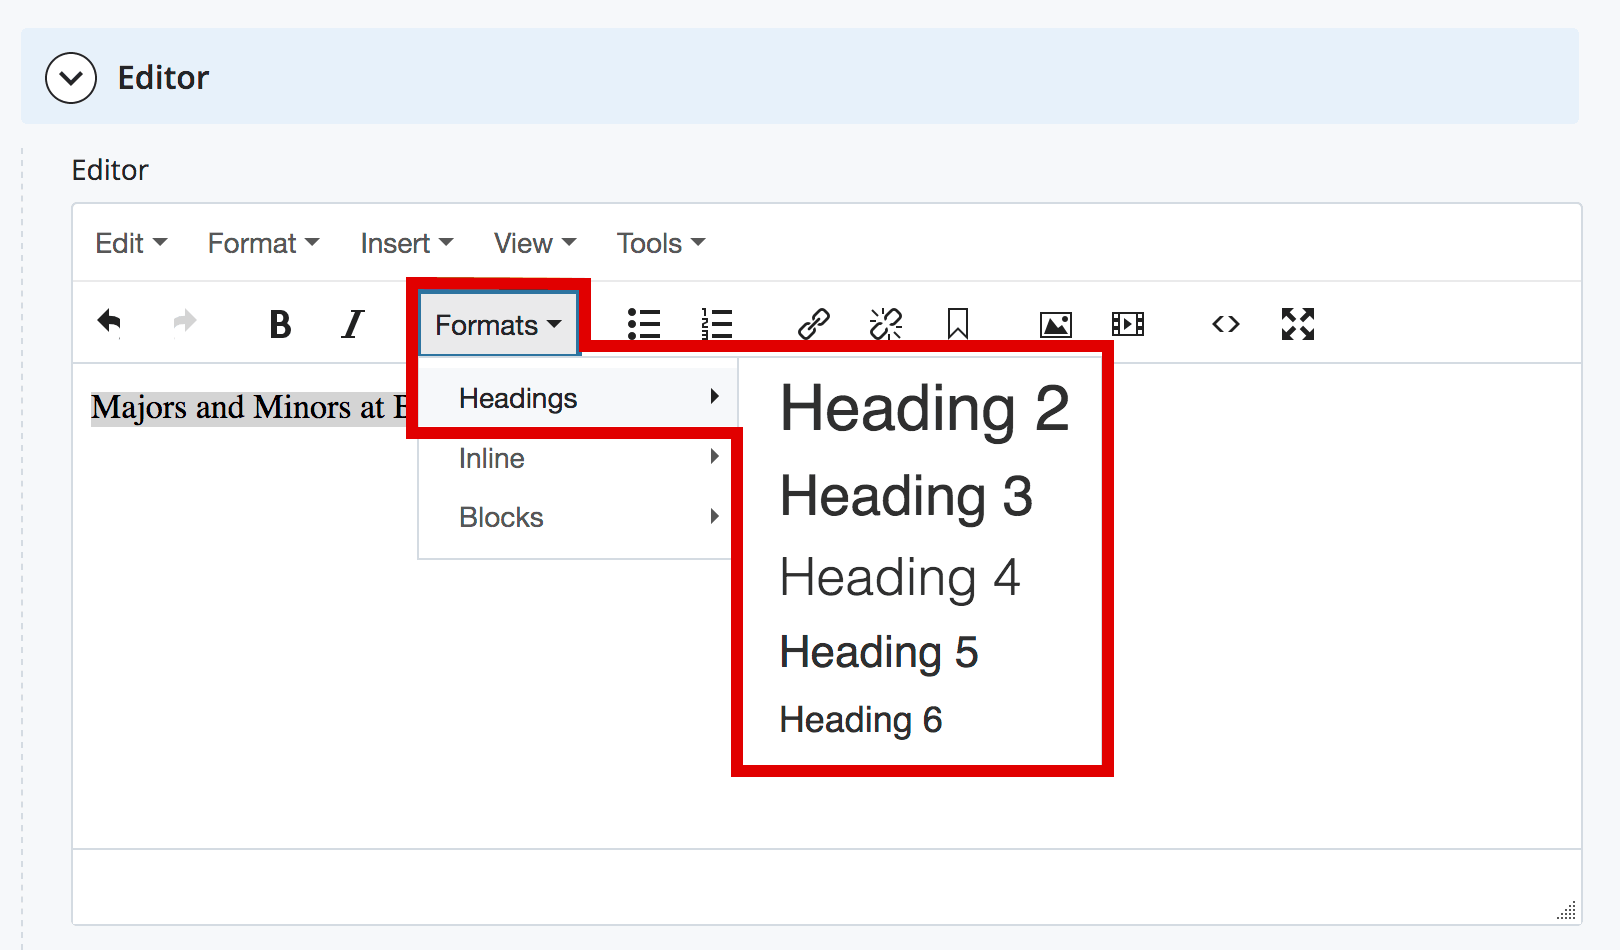1620x950 pixels.
Task: Collapse the Editor section chevron
Action: click(x=71, y=78)
